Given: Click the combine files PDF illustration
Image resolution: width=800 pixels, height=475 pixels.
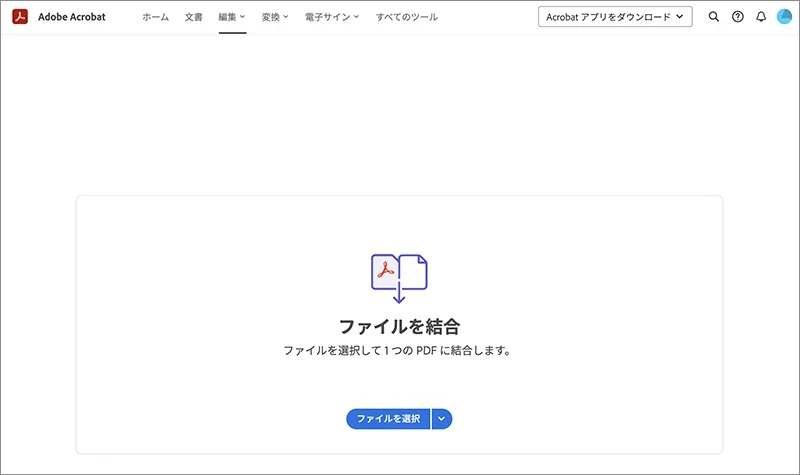Looking at the screenshot, I should click(399, 272).
